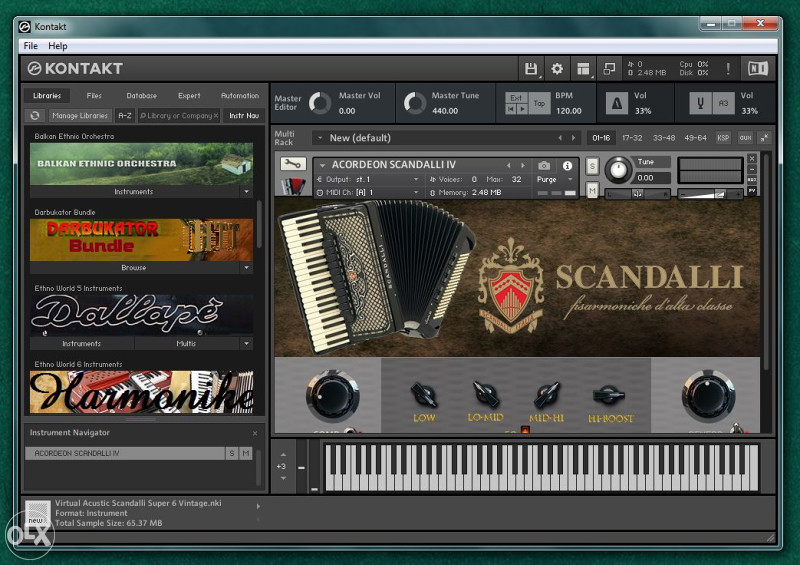Screen dimensions: 800x565
Task: Click Instruments under Balkan Ethnic Orchestra
Action: click(134, 192)
